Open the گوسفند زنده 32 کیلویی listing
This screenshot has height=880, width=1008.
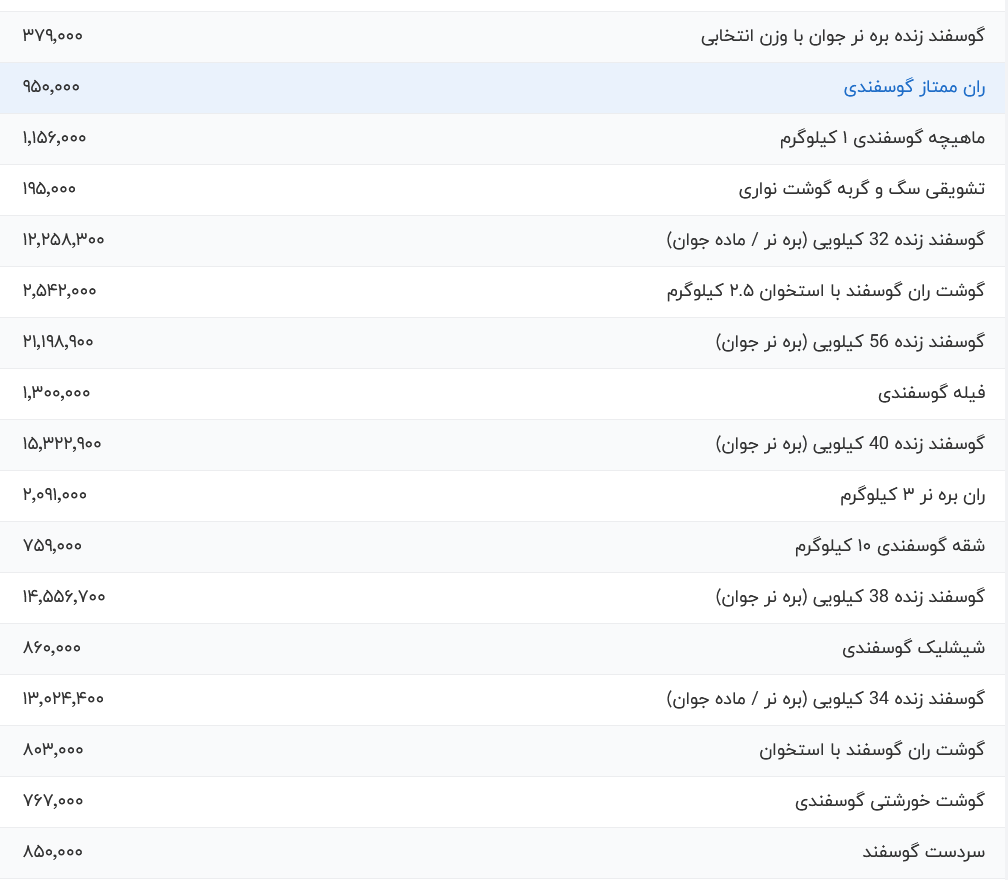click(825, 241)
